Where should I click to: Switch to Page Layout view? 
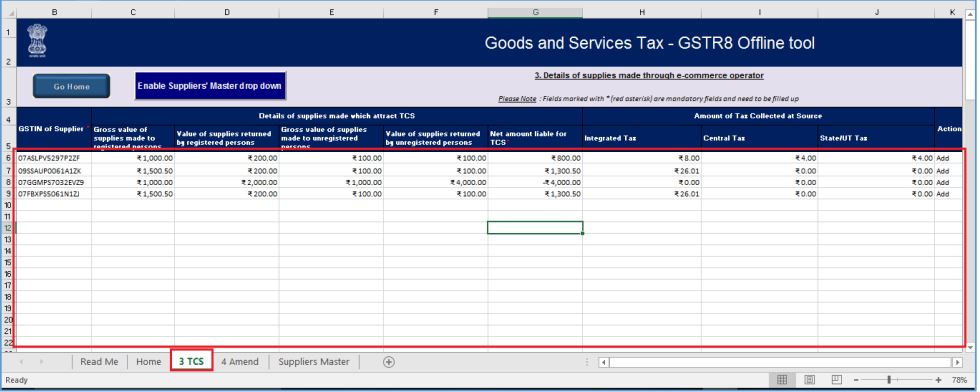click(x=809, y=379)
